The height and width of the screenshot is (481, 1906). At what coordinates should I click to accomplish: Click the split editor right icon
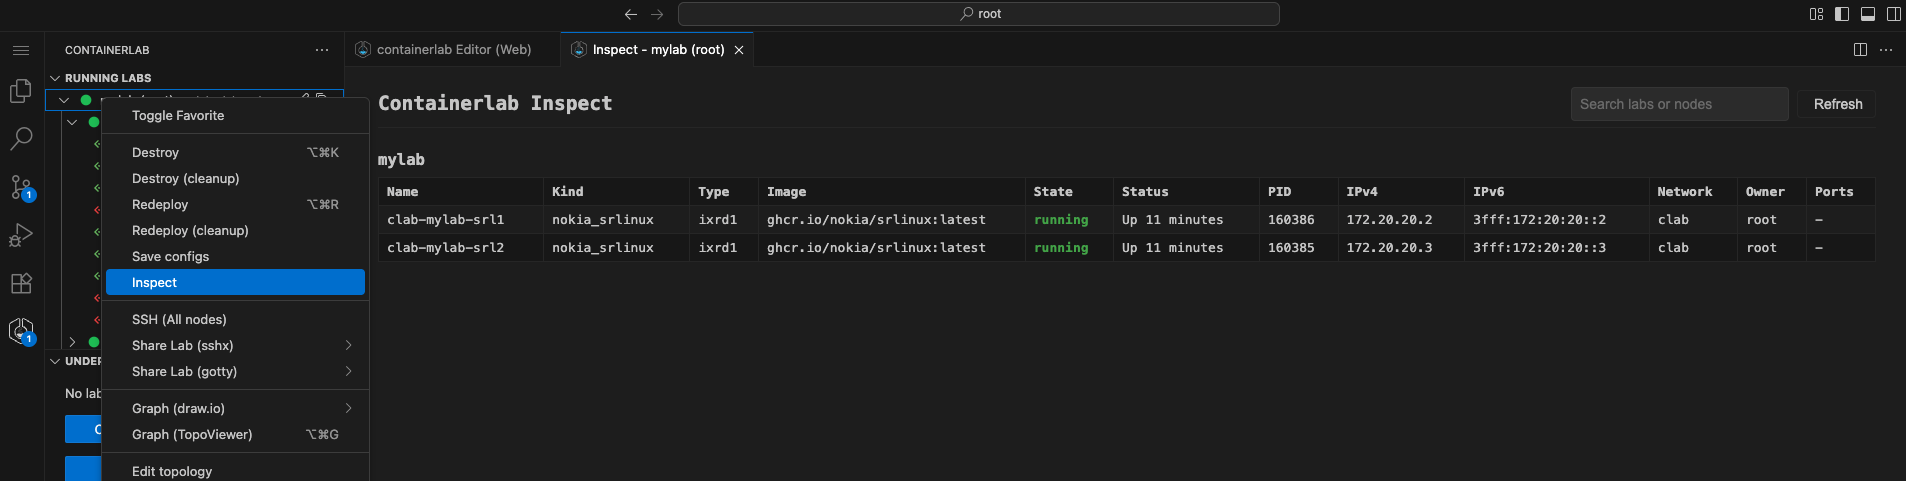coord(1860,50)
